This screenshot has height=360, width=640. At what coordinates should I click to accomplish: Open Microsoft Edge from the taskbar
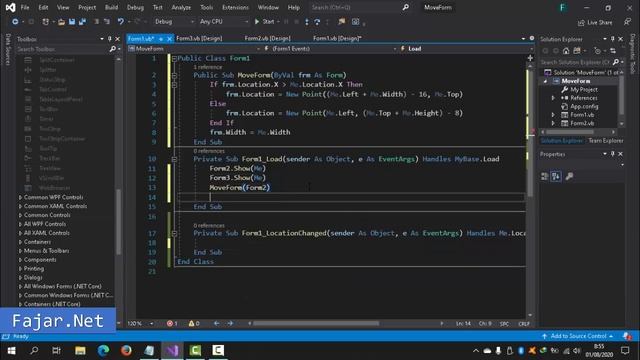point(103,351)
